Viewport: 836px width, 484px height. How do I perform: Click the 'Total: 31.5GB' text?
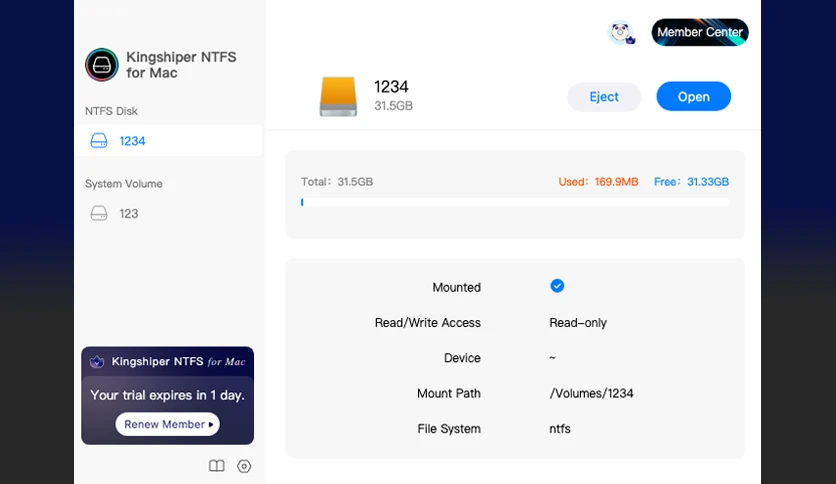click(337, 182)
